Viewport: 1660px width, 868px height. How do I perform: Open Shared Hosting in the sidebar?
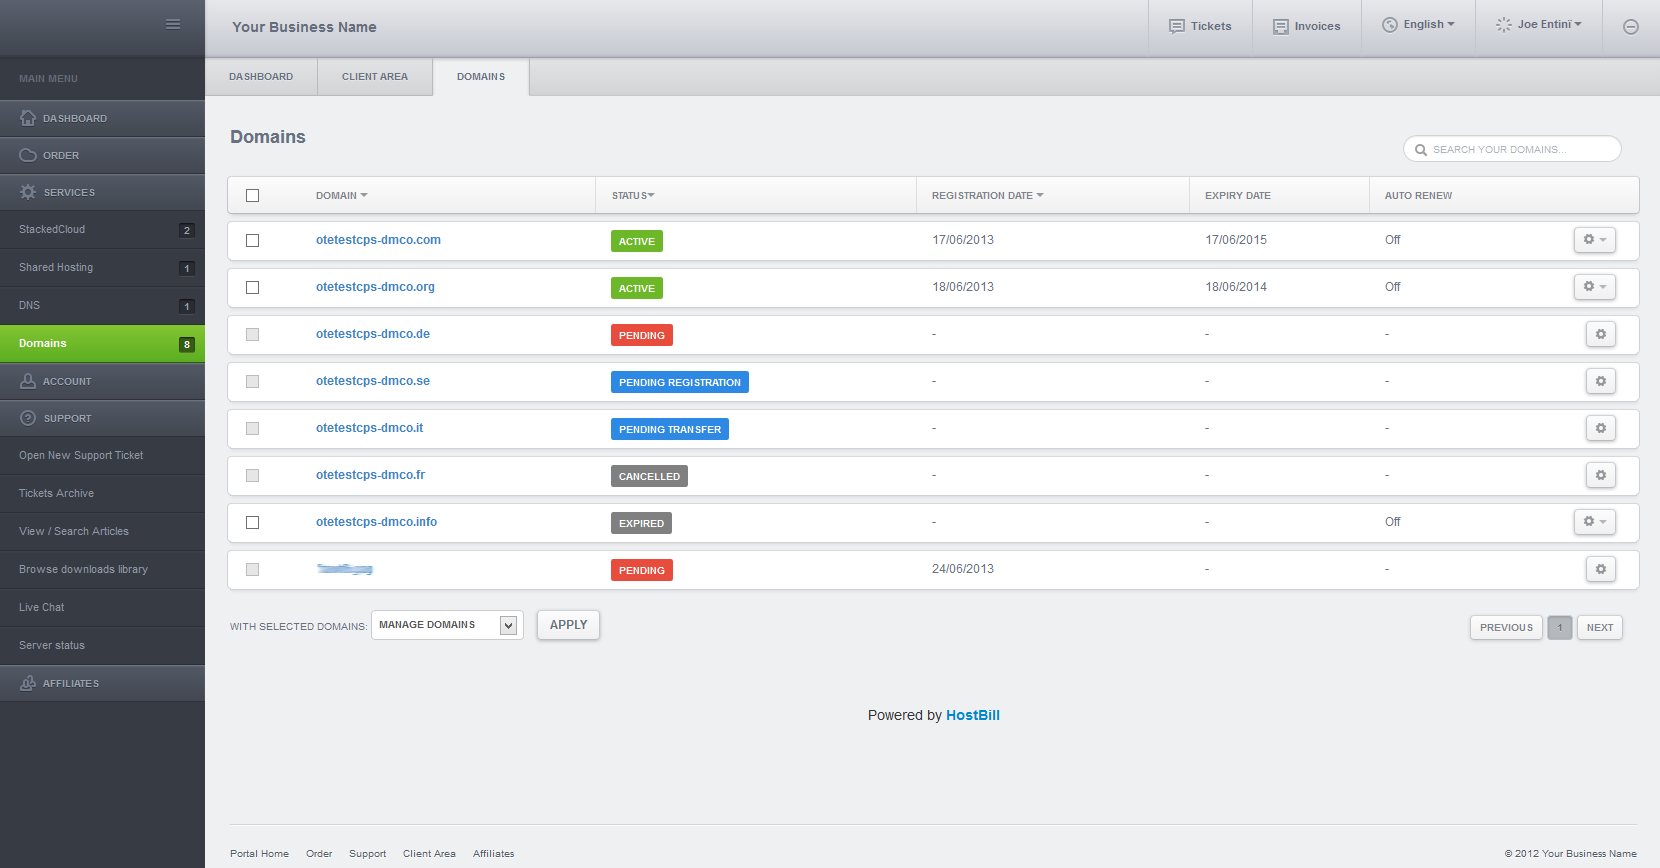coord(56,268)
